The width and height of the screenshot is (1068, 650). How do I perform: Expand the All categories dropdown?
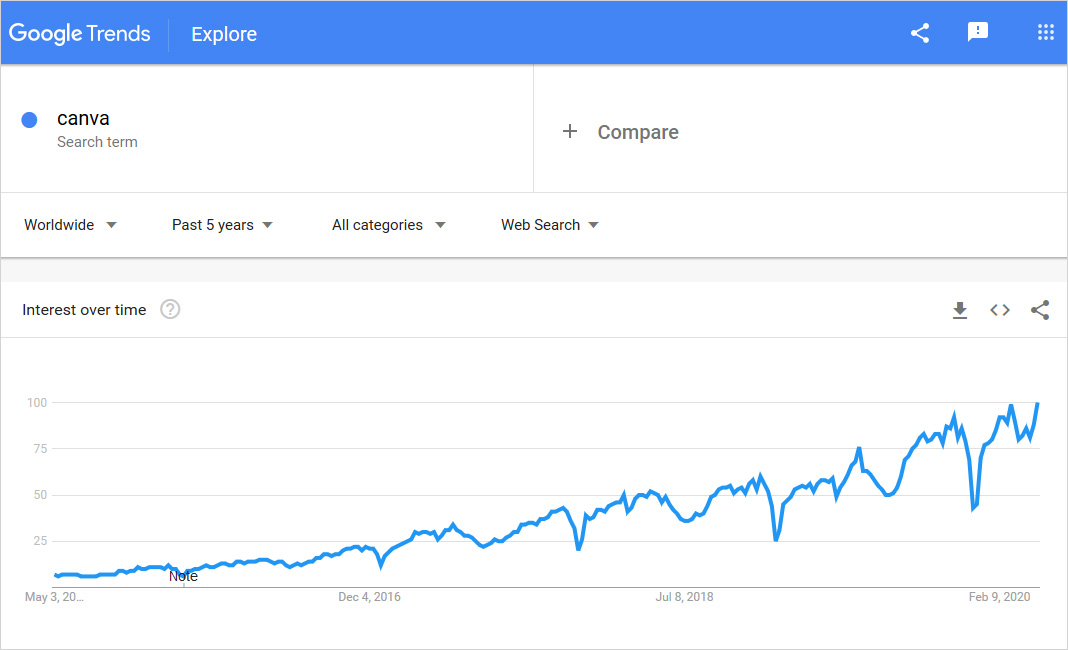coord(388,225)
